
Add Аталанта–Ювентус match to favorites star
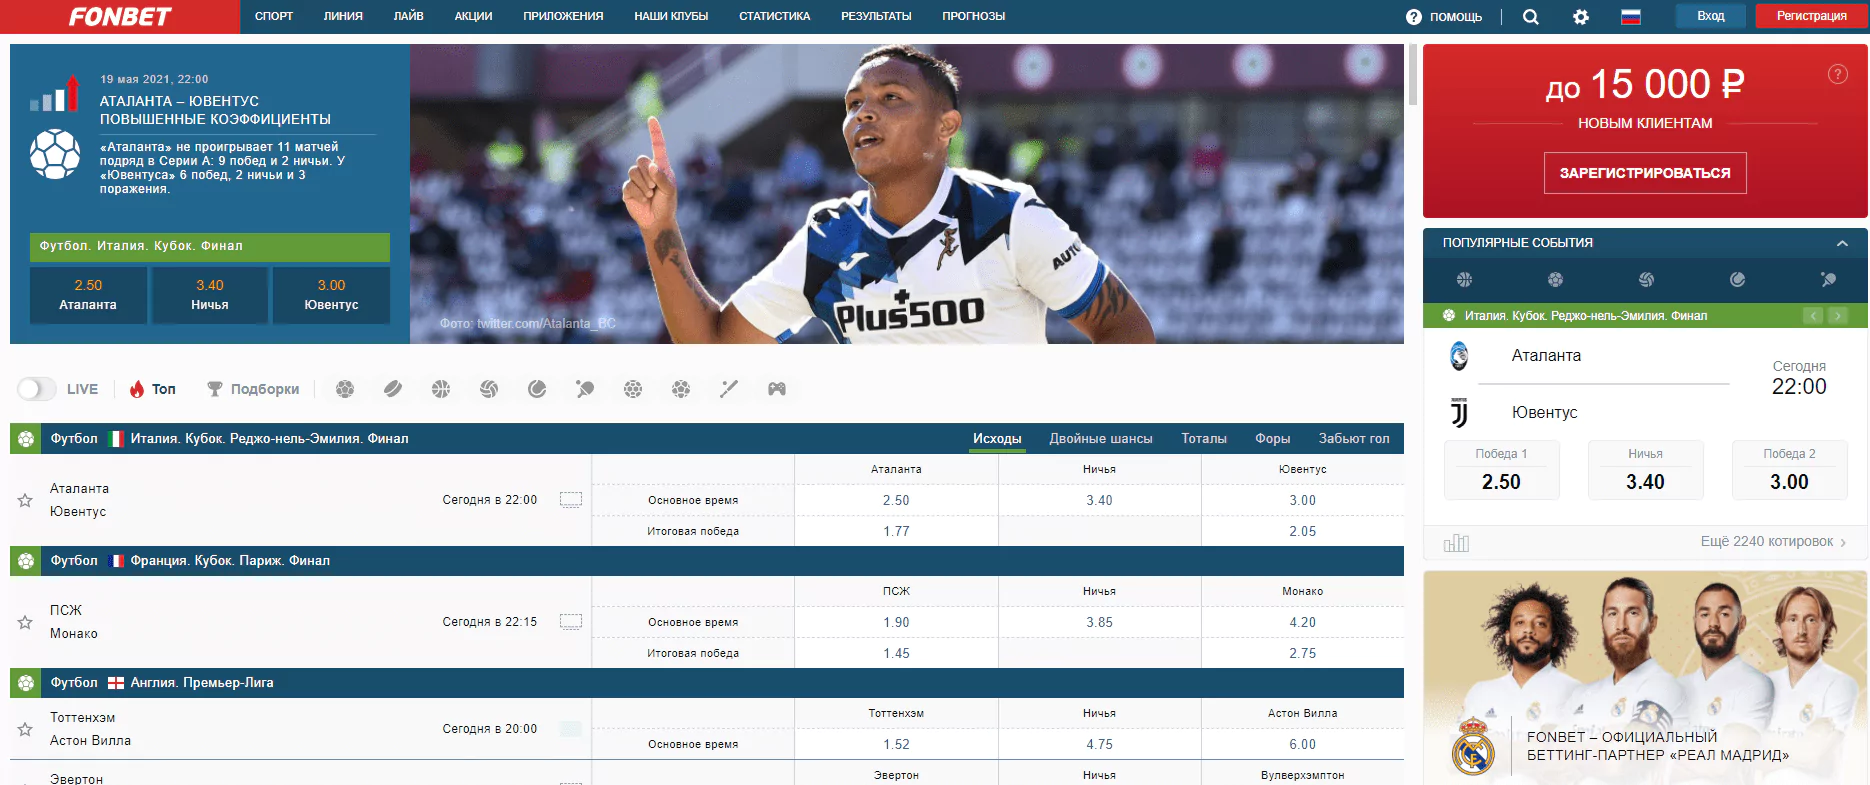point(25,500)
